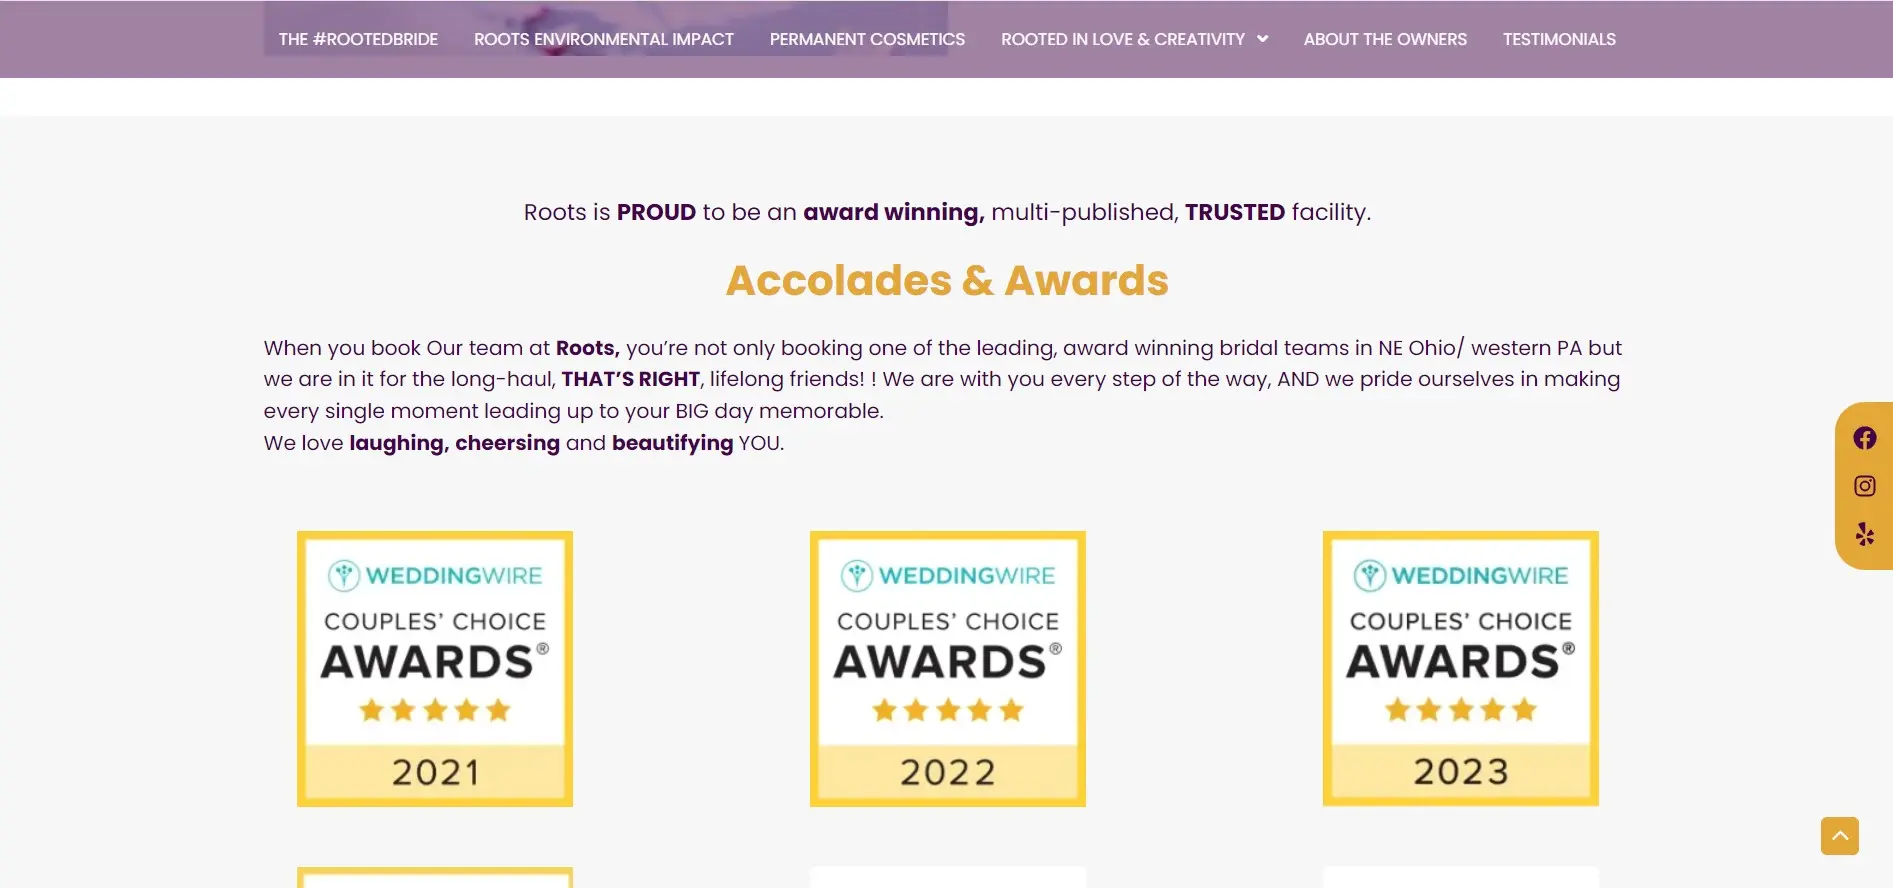Image resolution: width=1893 pixels, height=888 pixels.
Task: Go to The #RootedBride page
Action: [x=358, y=39]
